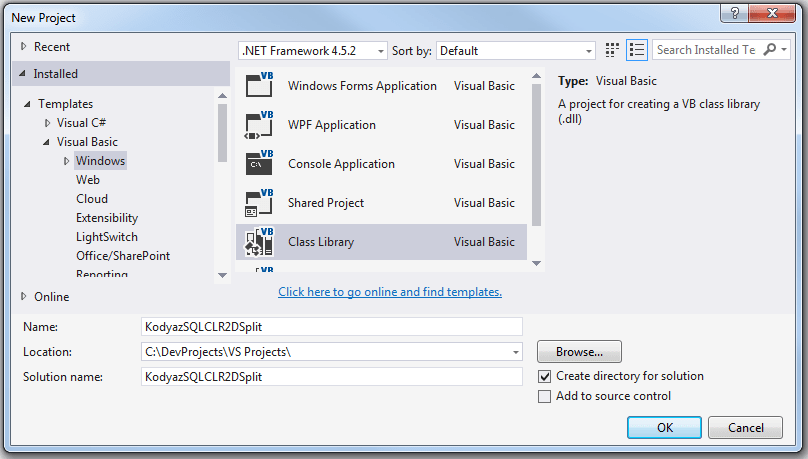Collapse the Templates tree node
Screen dimensions: 808x459
27,104
